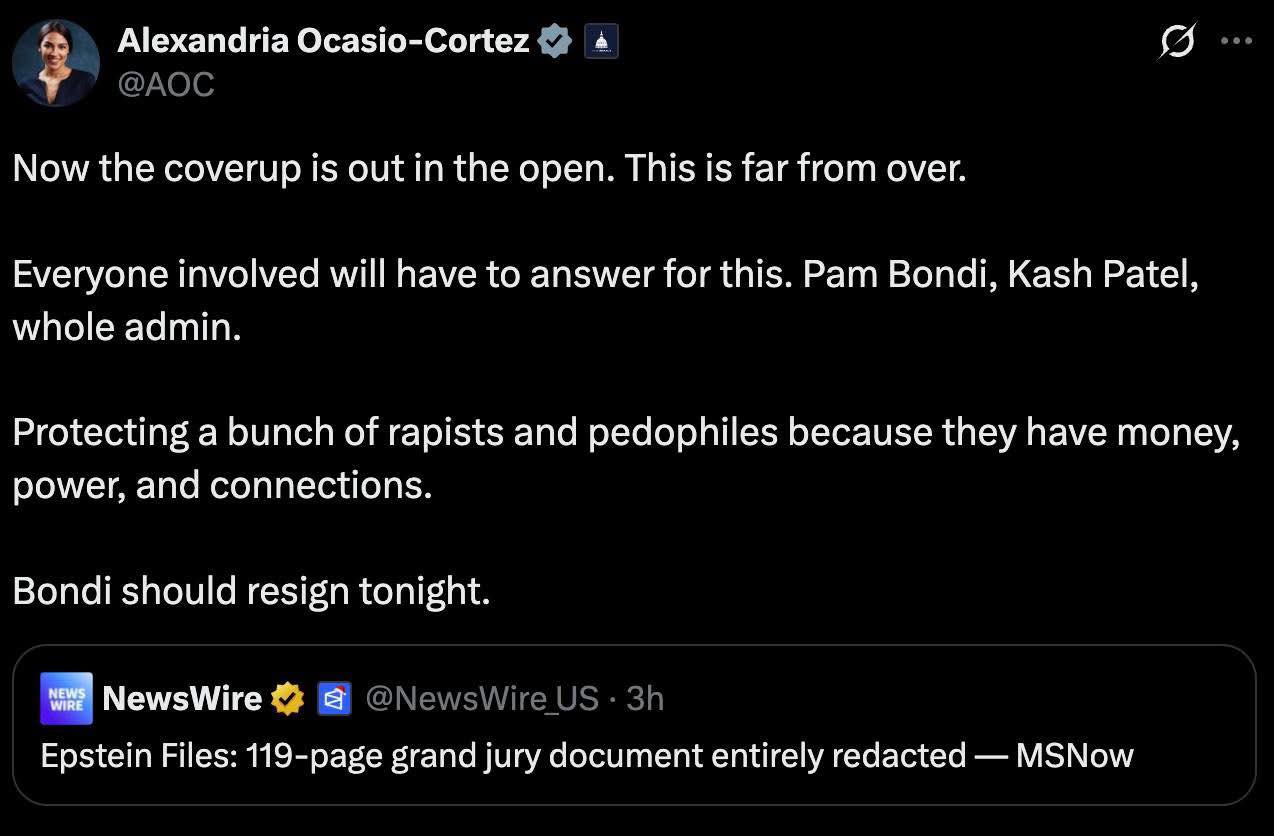The height and width of the screenshot is (836, 1274).
Task: Click the word "MSNow" in quoted post
Action: click(1074, 755)
